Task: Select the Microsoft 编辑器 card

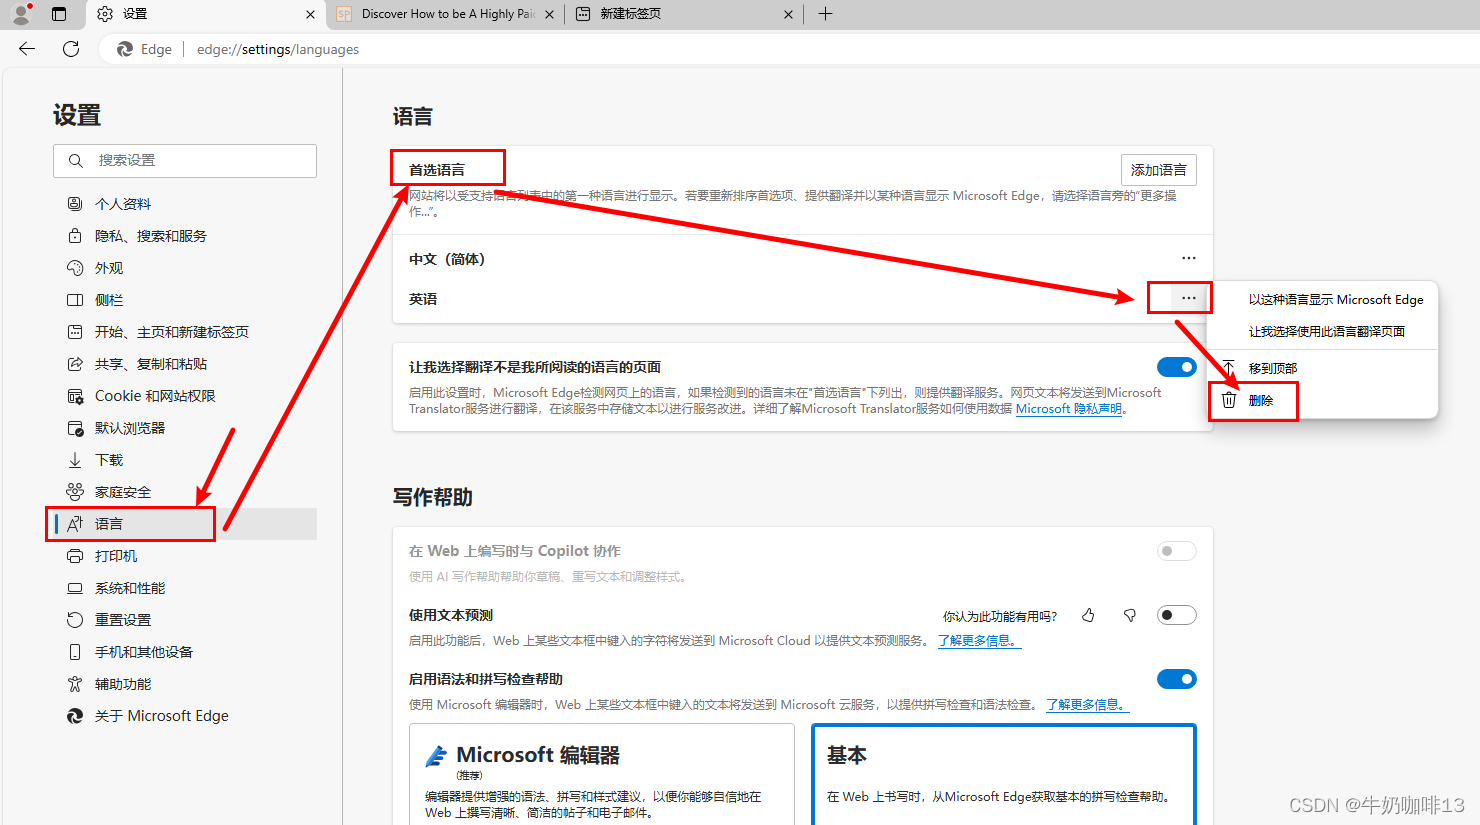Action: click(602, 774)
